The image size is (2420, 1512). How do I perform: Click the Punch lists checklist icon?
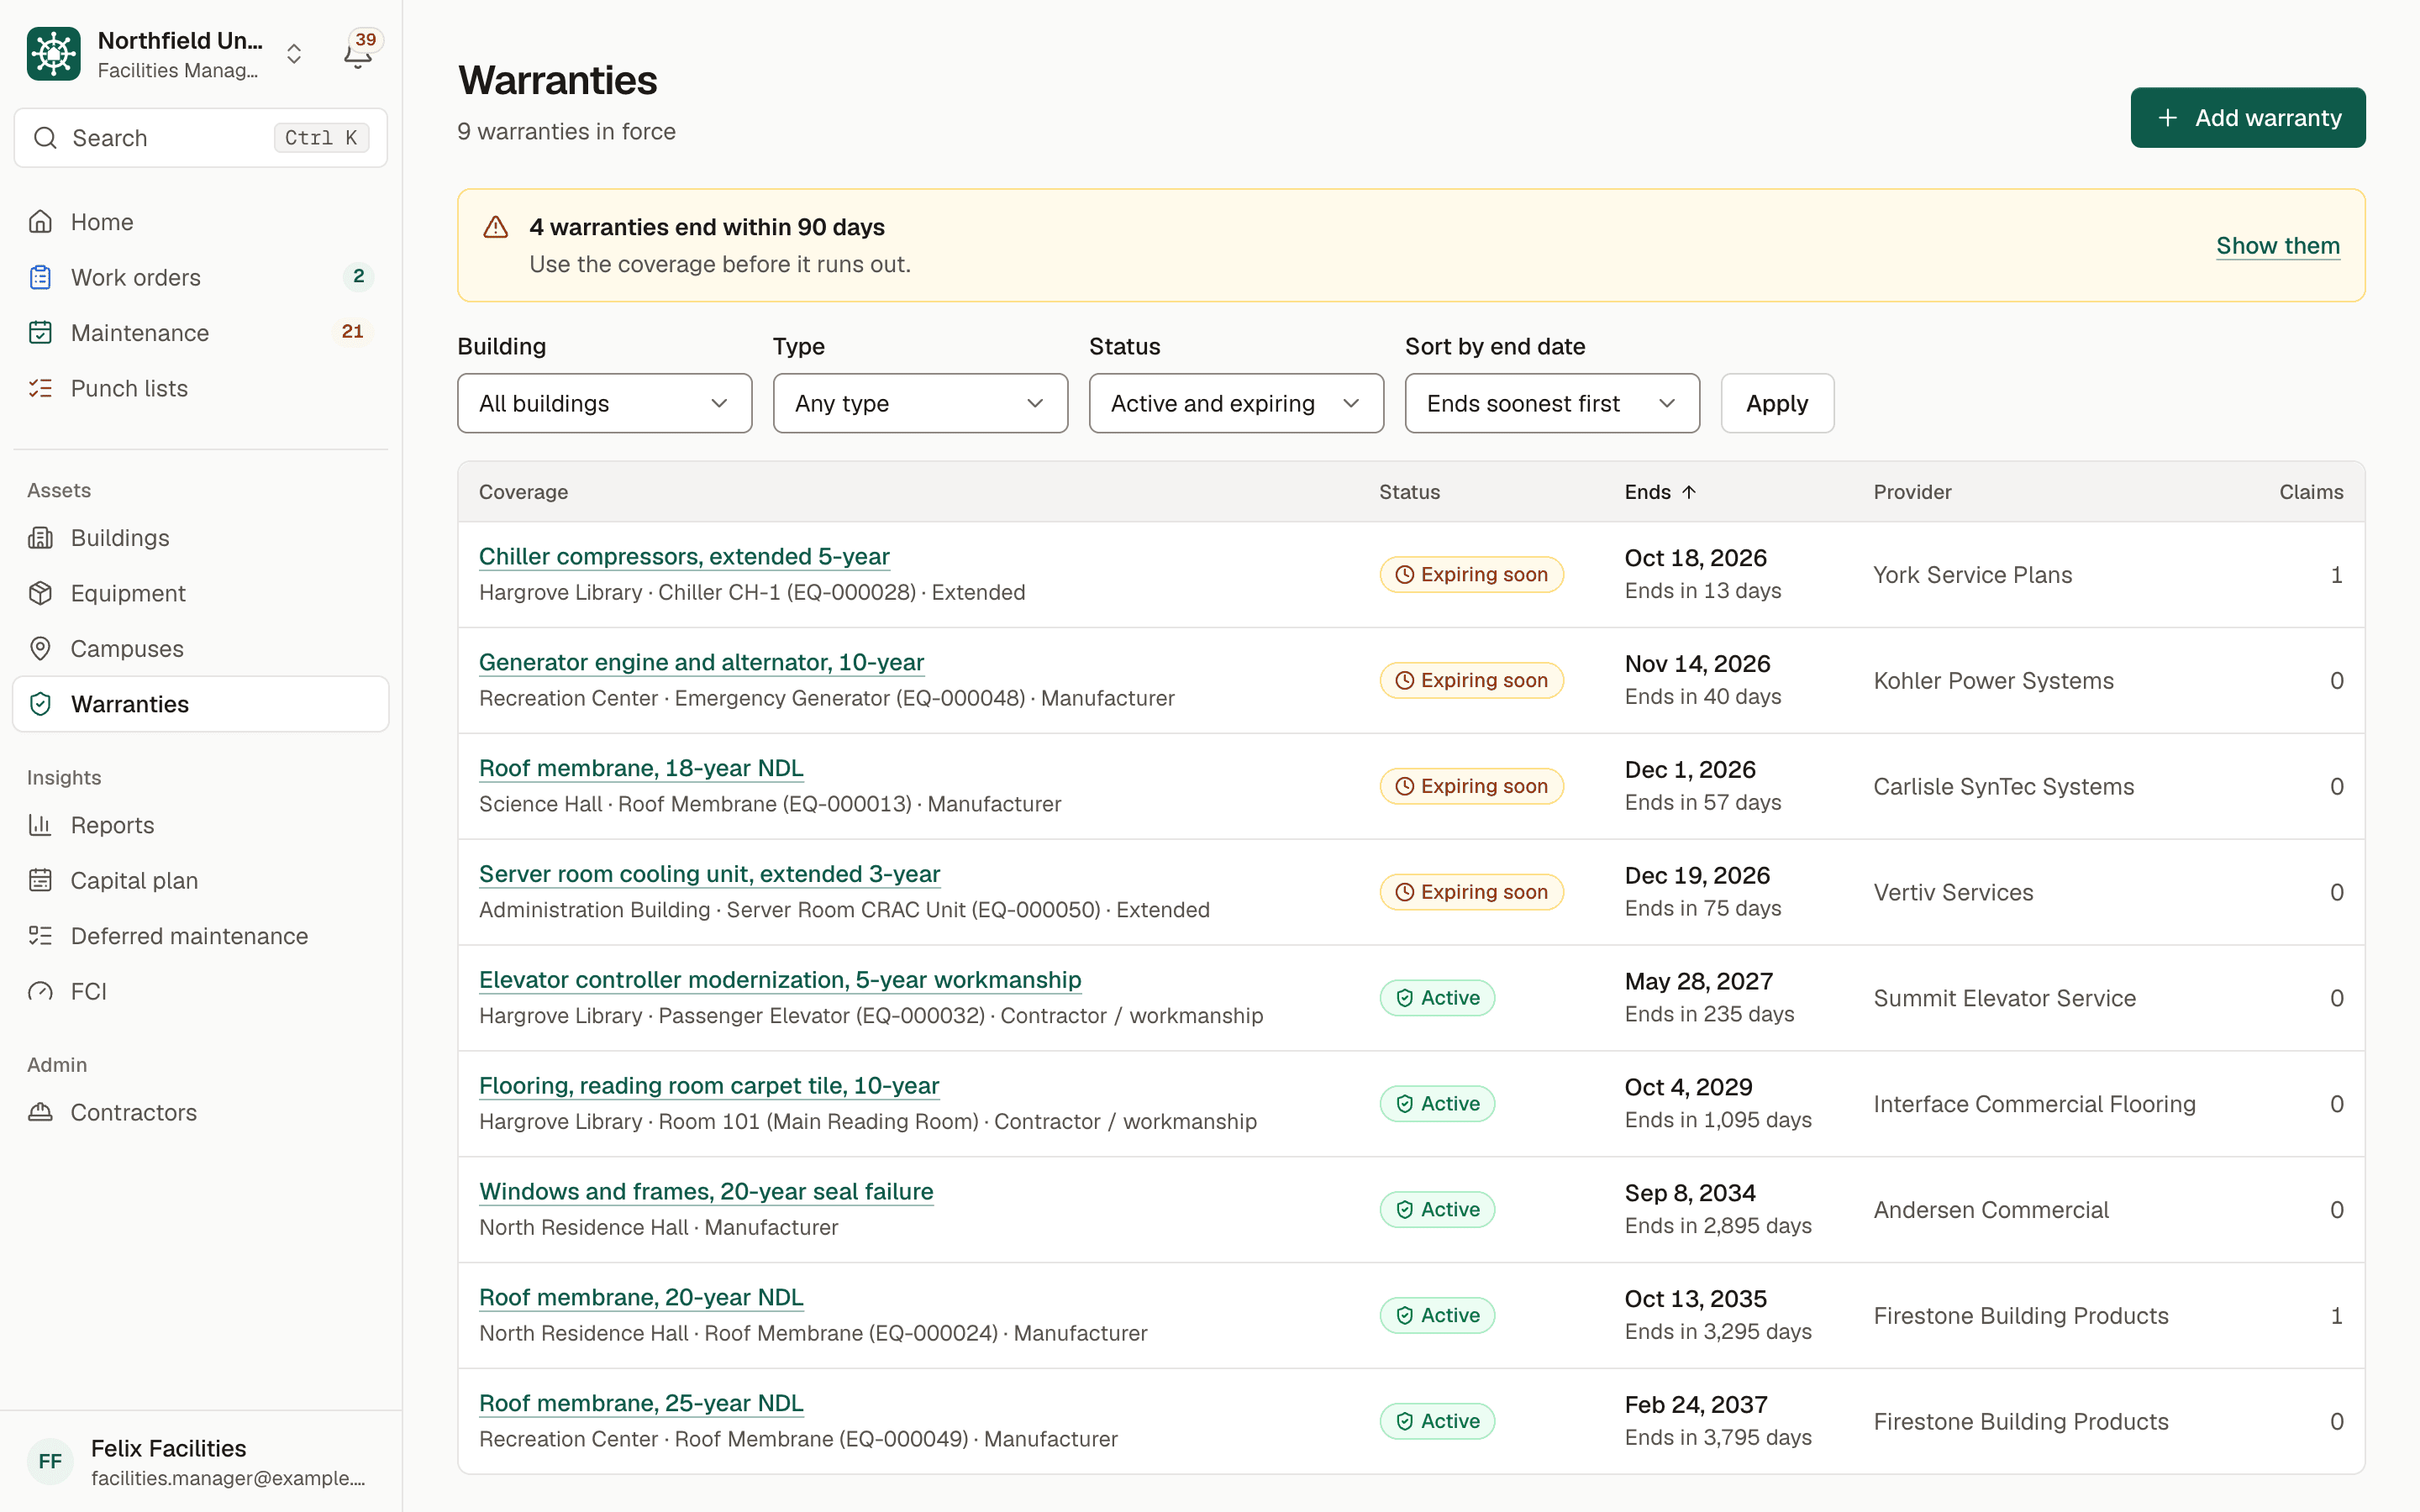pos(40,388)
